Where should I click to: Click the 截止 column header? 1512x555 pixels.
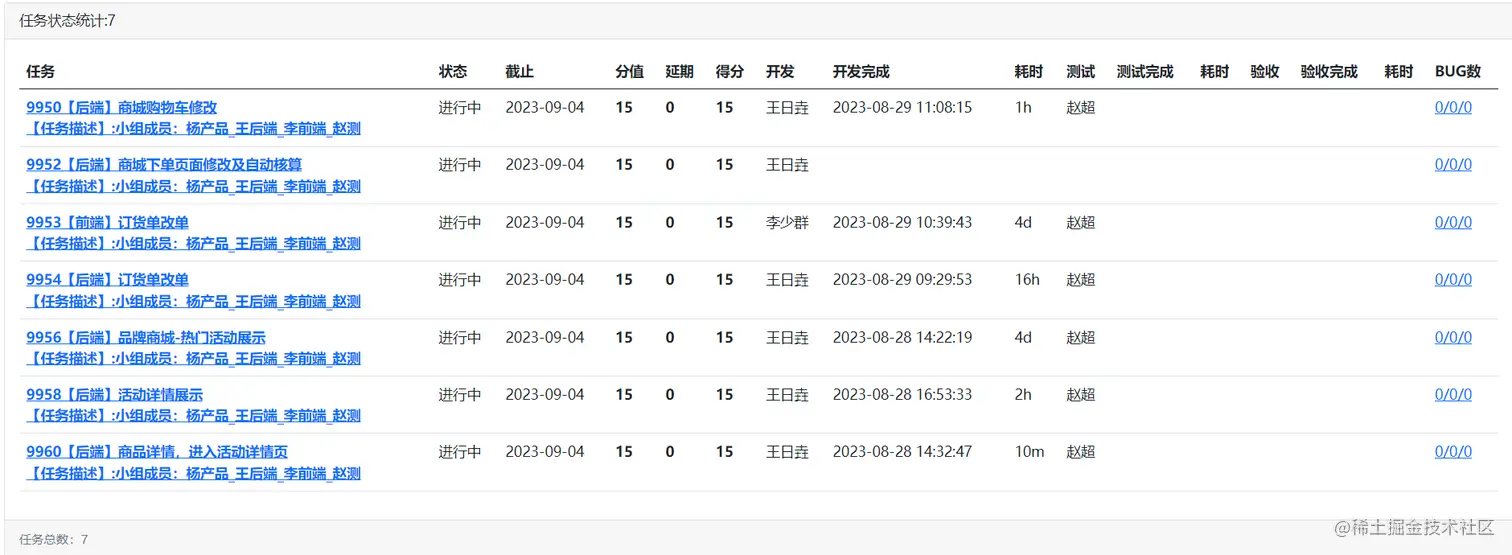pos(519,71)
